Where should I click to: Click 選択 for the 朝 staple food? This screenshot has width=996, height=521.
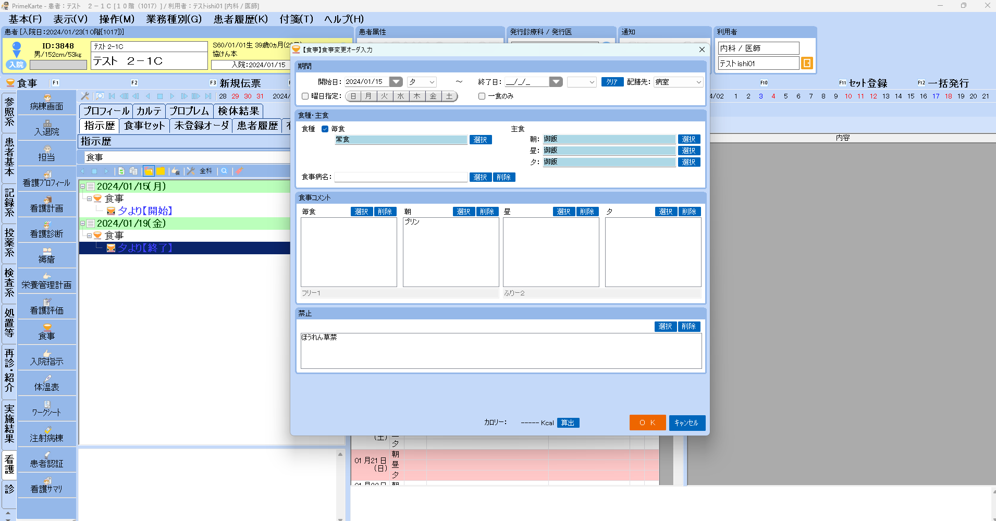(689, 139)
